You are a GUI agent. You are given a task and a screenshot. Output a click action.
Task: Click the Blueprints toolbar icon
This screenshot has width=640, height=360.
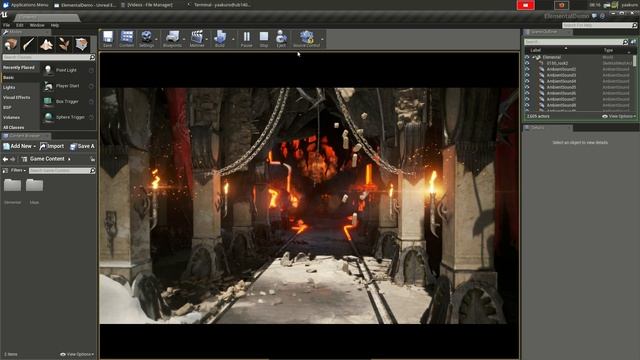click(172, 37)
